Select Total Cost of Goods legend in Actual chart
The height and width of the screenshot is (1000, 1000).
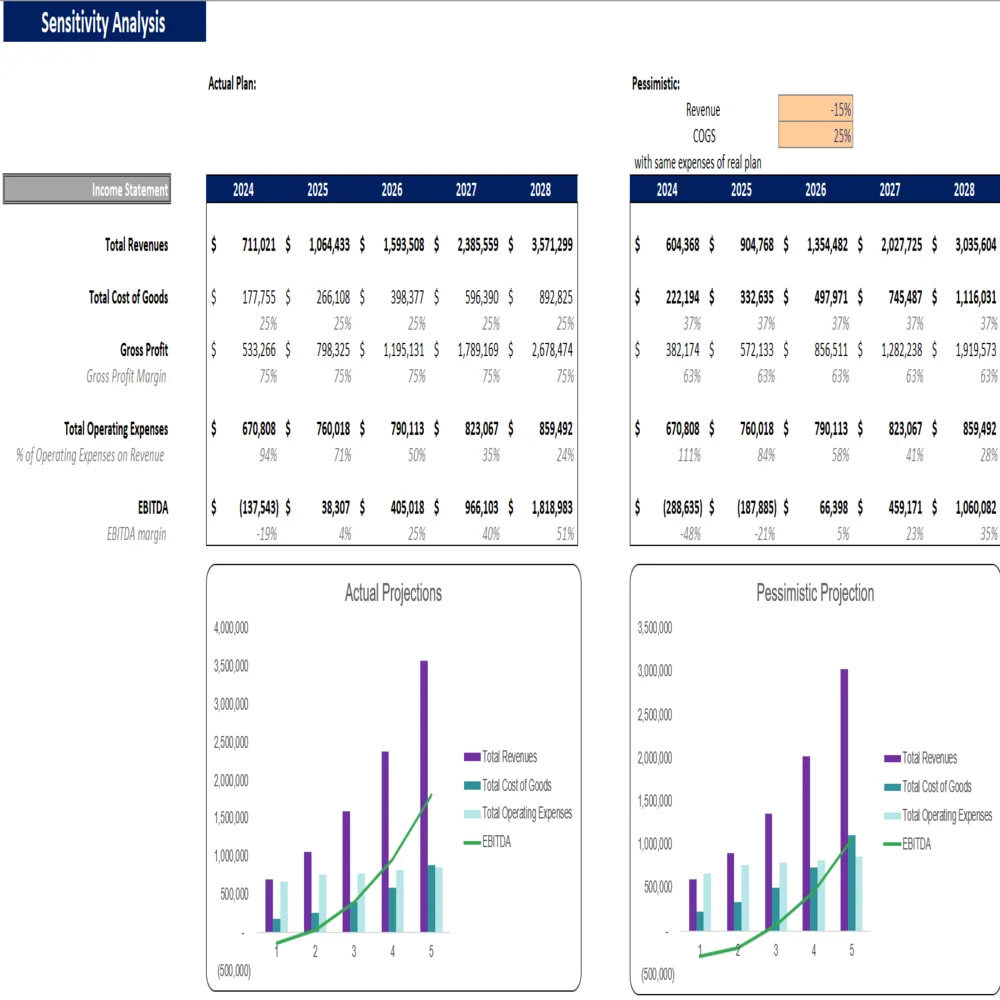(516, 786)
